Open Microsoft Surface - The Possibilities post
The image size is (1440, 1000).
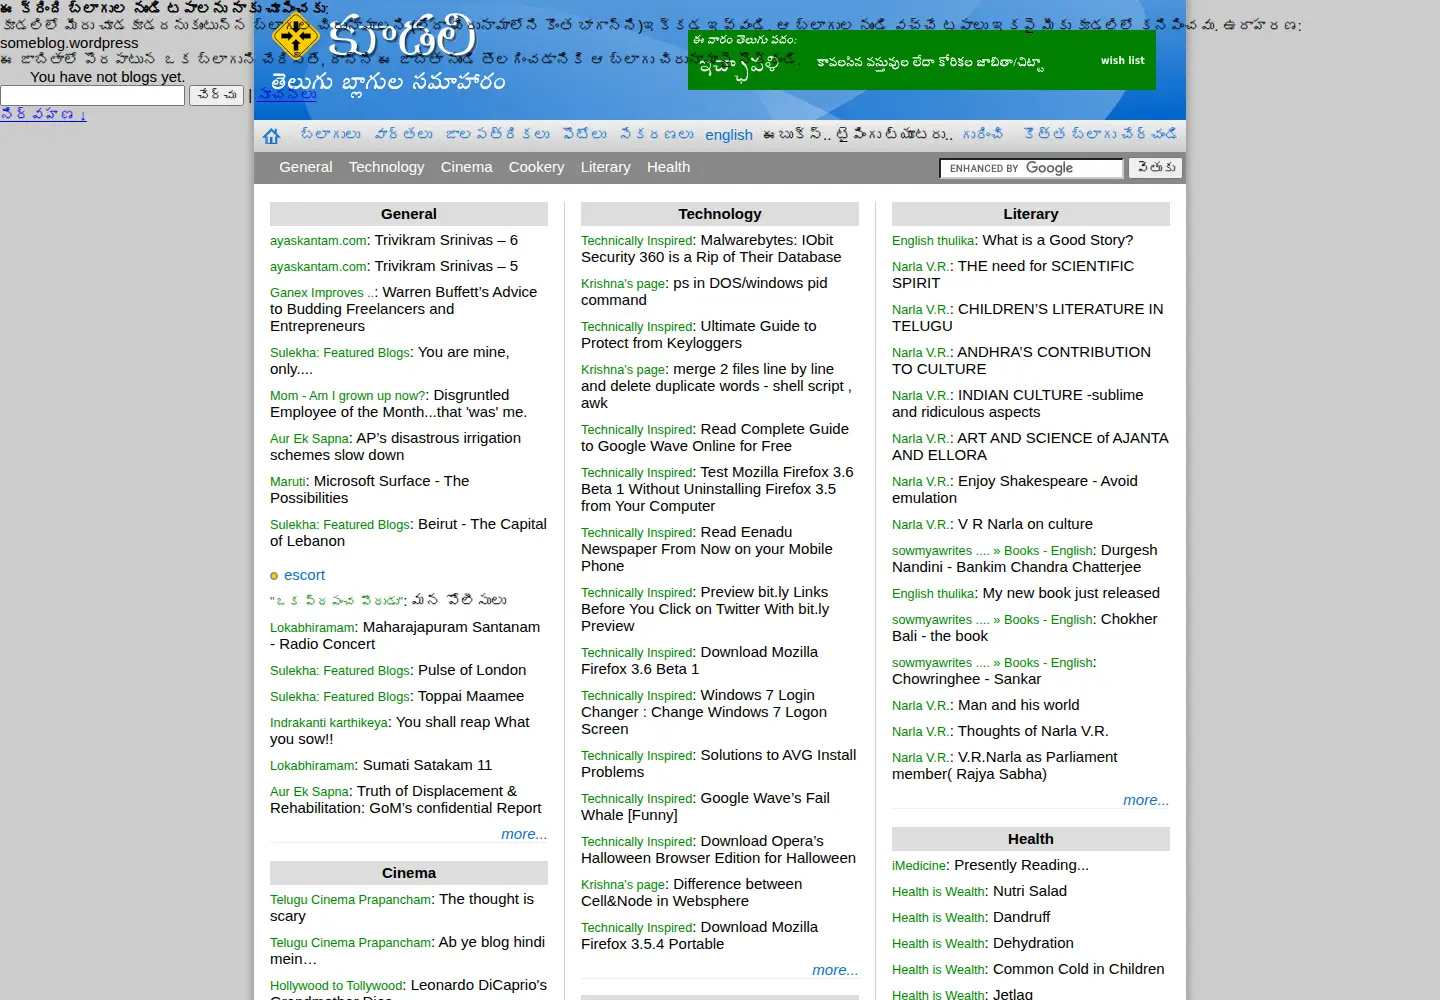(369, 489)
